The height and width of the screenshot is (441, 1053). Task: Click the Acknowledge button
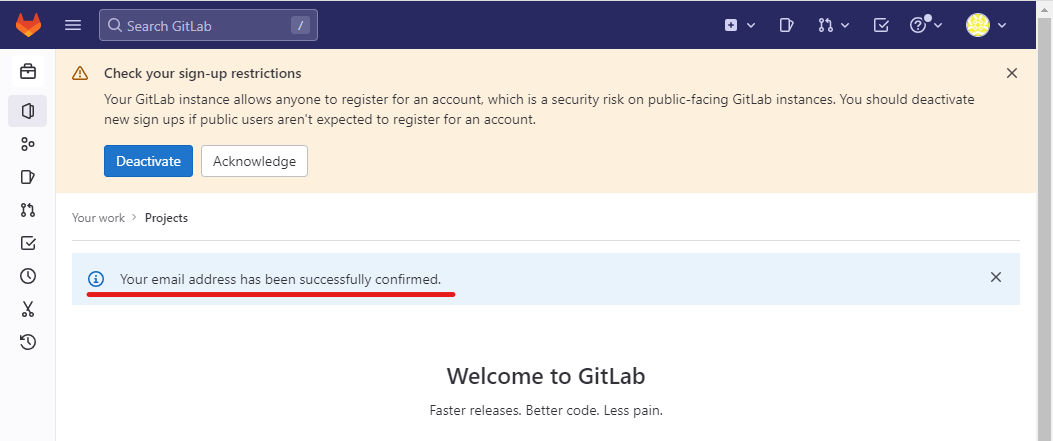(255, 161)
